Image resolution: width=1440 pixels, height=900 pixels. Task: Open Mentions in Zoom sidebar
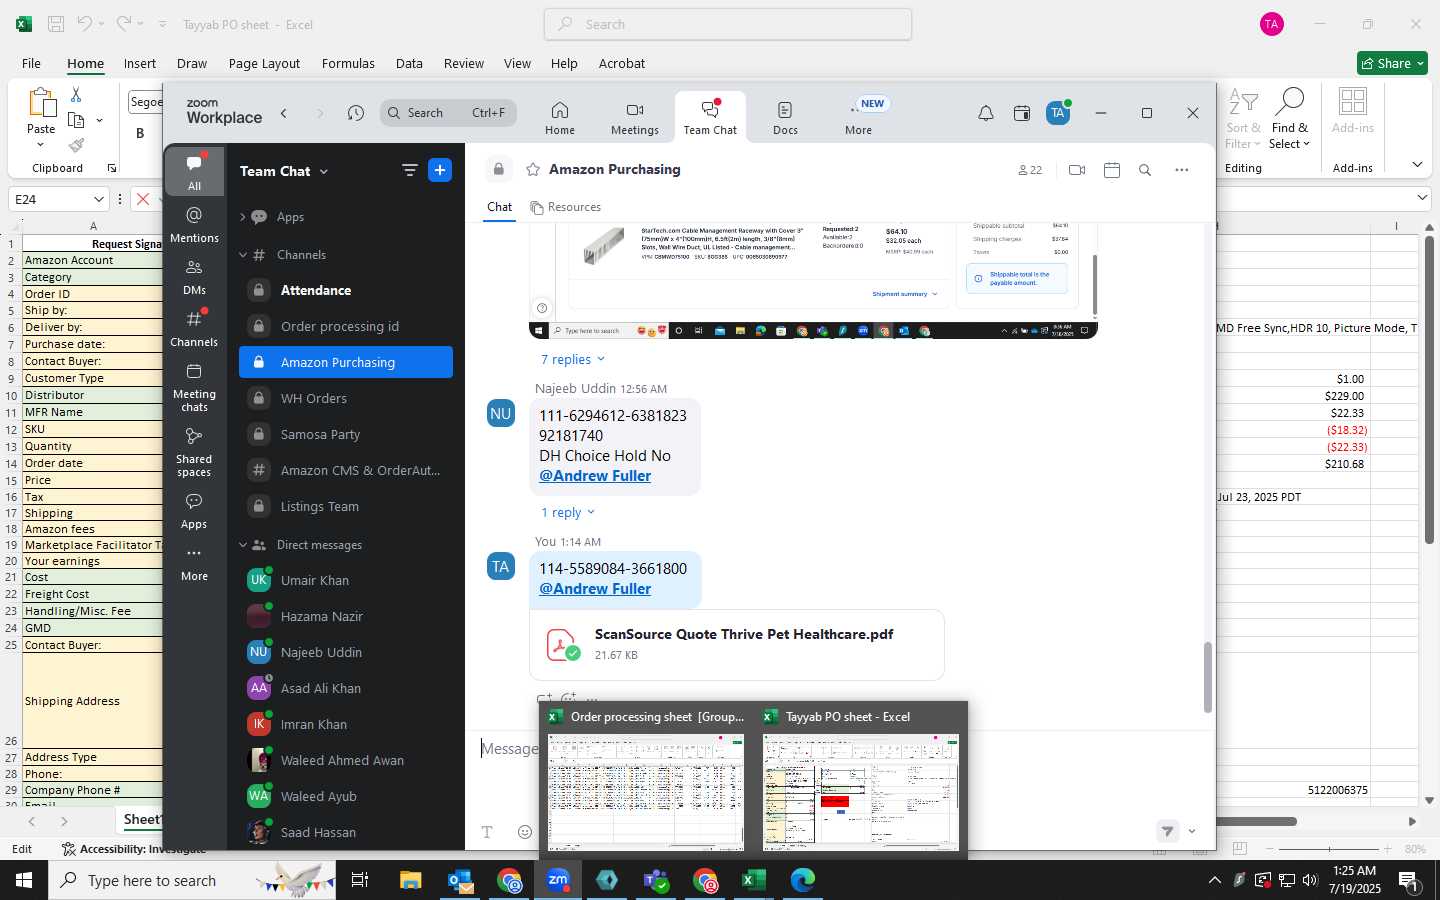pyautogui.click(x=194, y=224)
